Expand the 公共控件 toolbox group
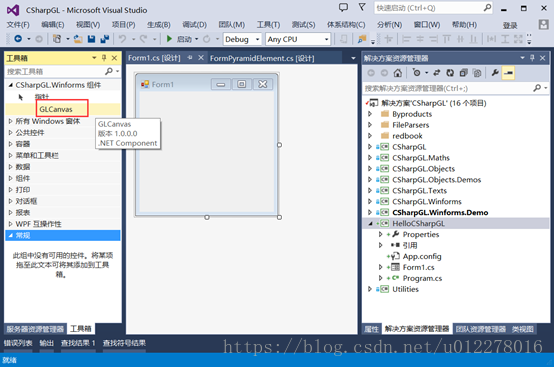The height and width of the screenshot is (367, 554). pyautogui.click(x=10, y=132)
